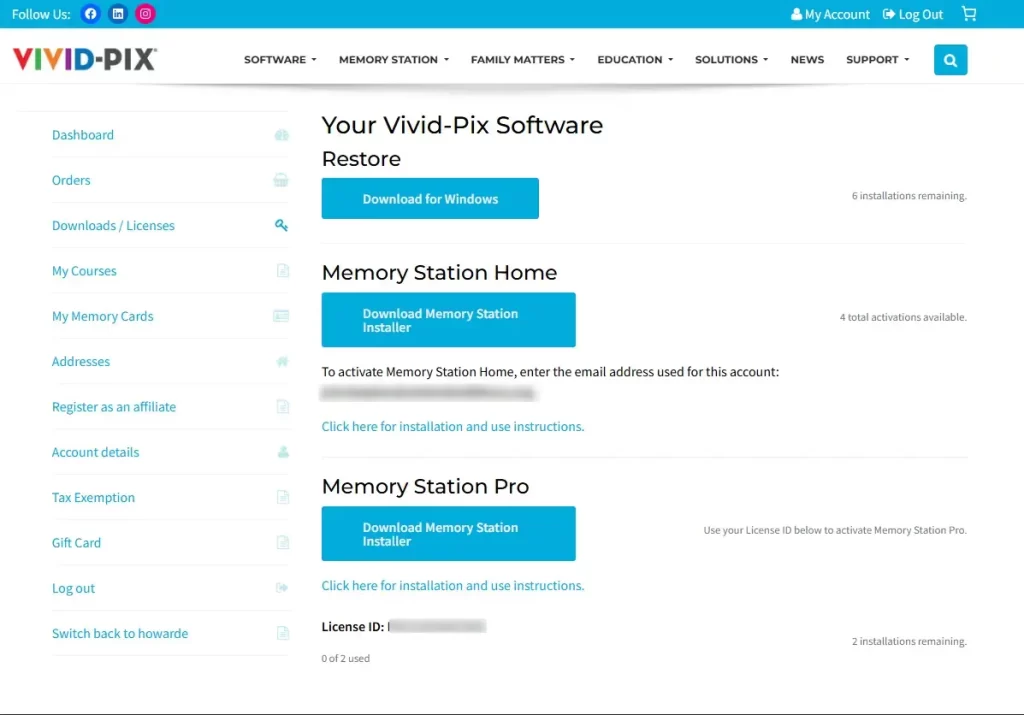Click the Orders basket icon
This screenshot has width=1024, height=715.
pyautogui.click(x=281, y=180)
